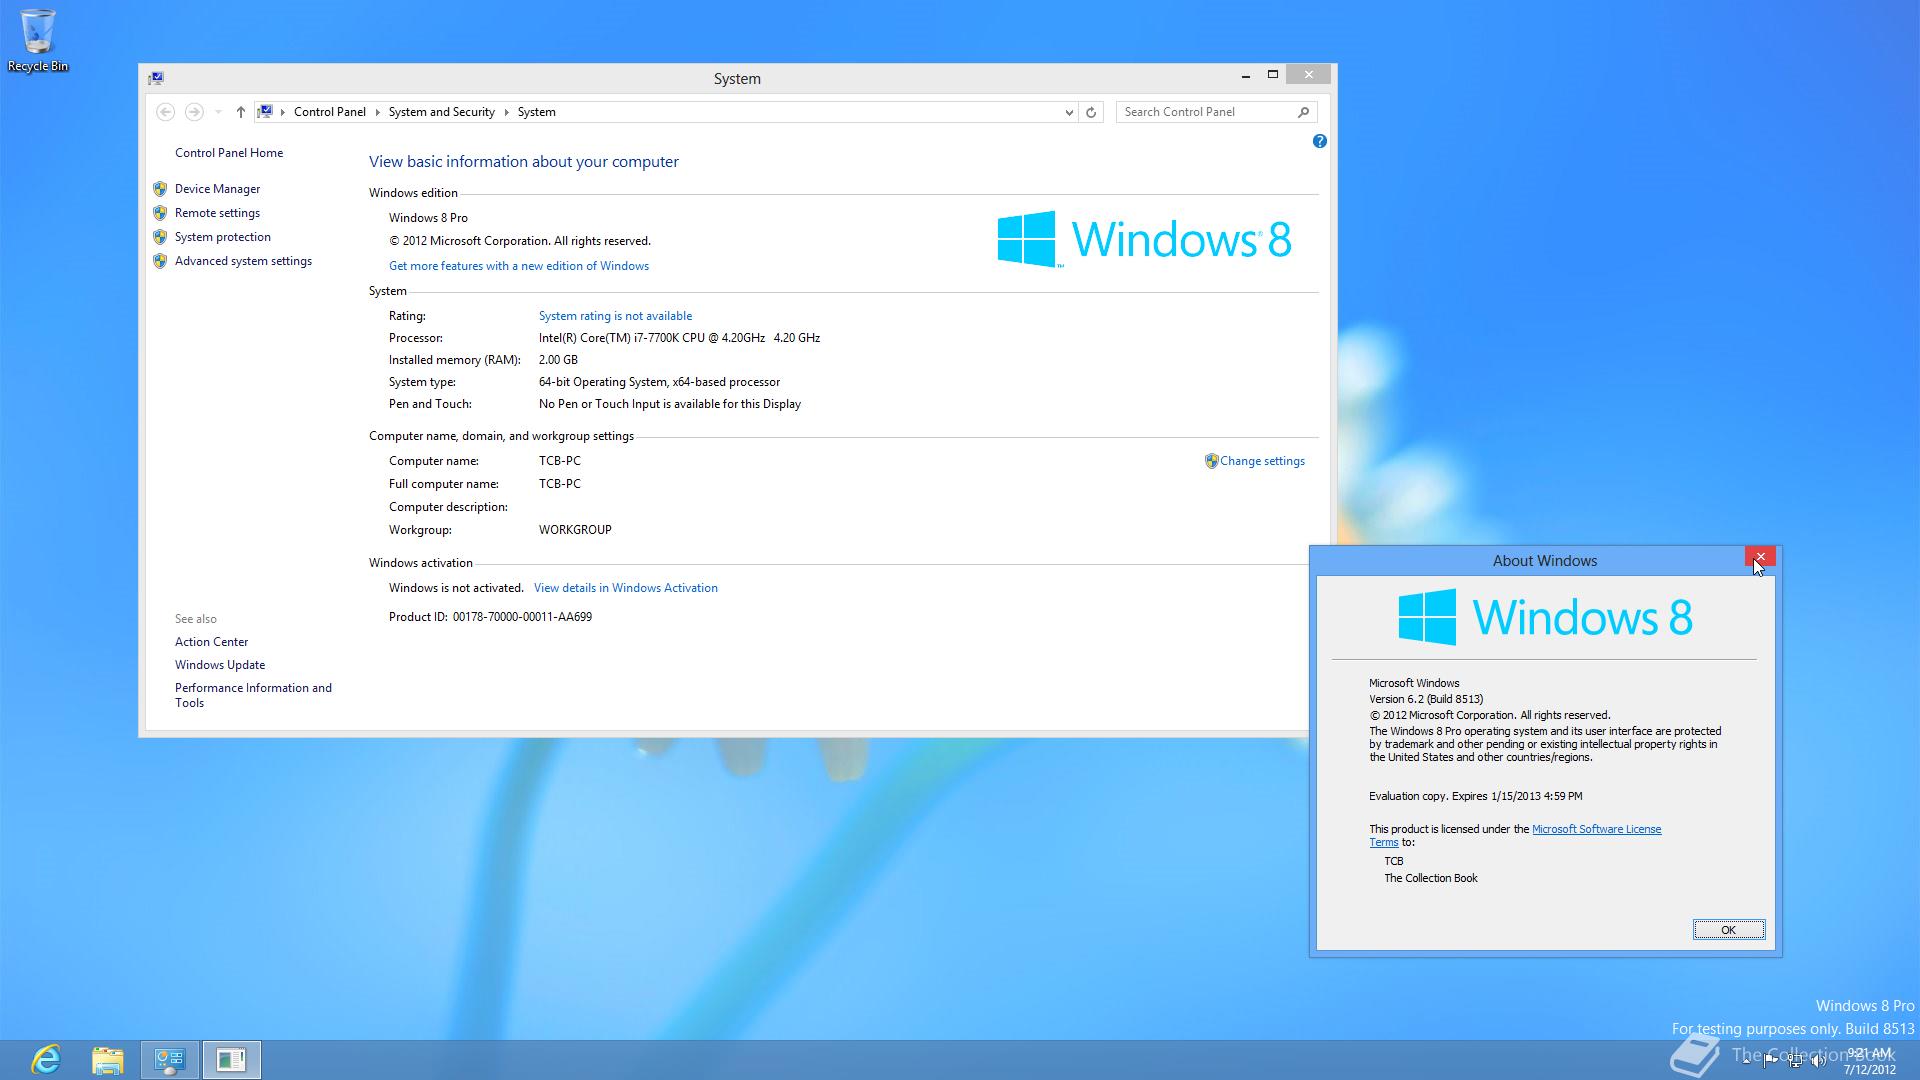Expand root chevron before Control Panel breadcrumb

tap(283, 112)
